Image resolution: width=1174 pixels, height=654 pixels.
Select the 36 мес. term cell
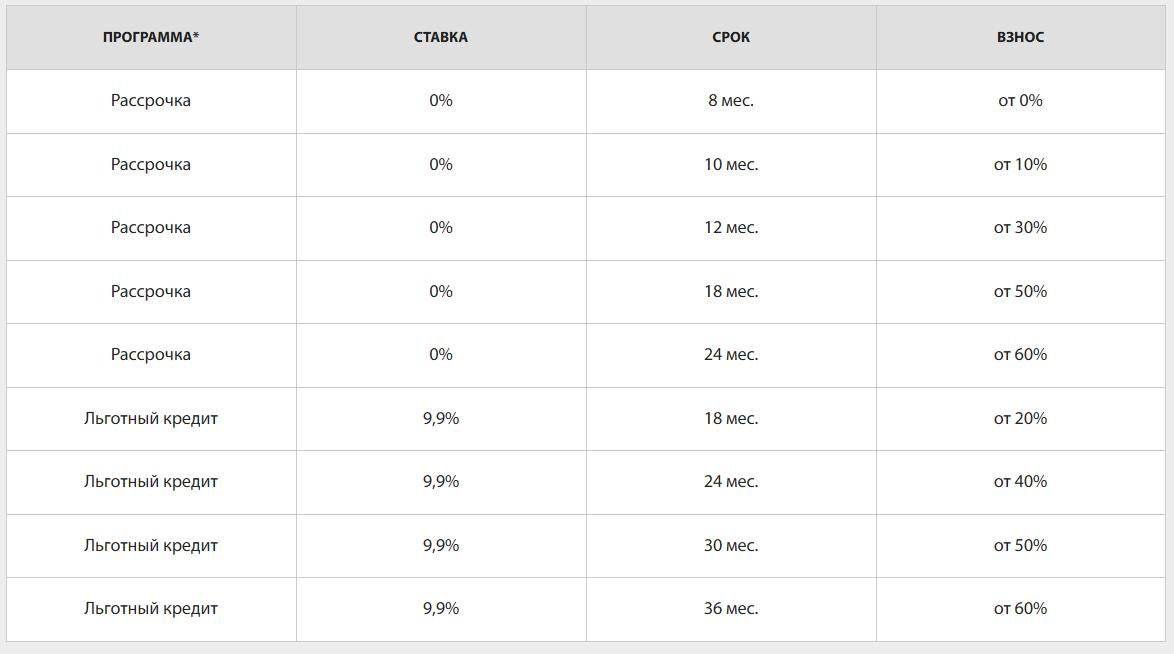731,609
